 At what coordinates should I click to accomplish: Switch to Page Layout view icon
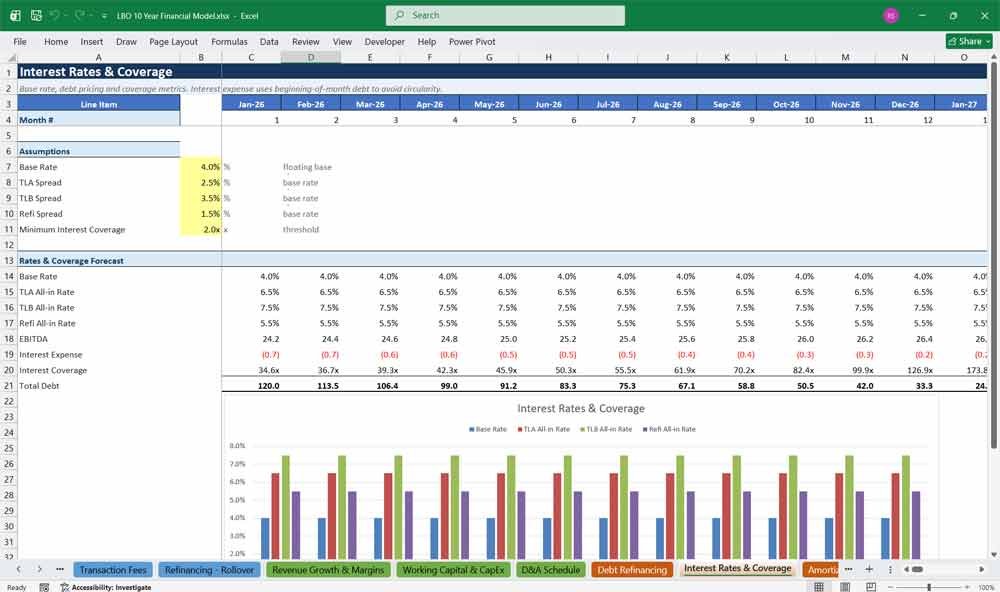[x=845, y=587]
